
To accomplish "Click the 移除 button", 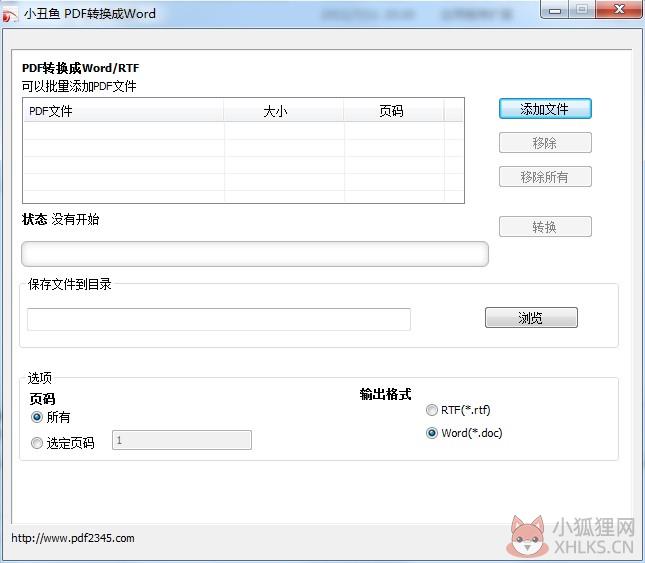I will (545, 143).
